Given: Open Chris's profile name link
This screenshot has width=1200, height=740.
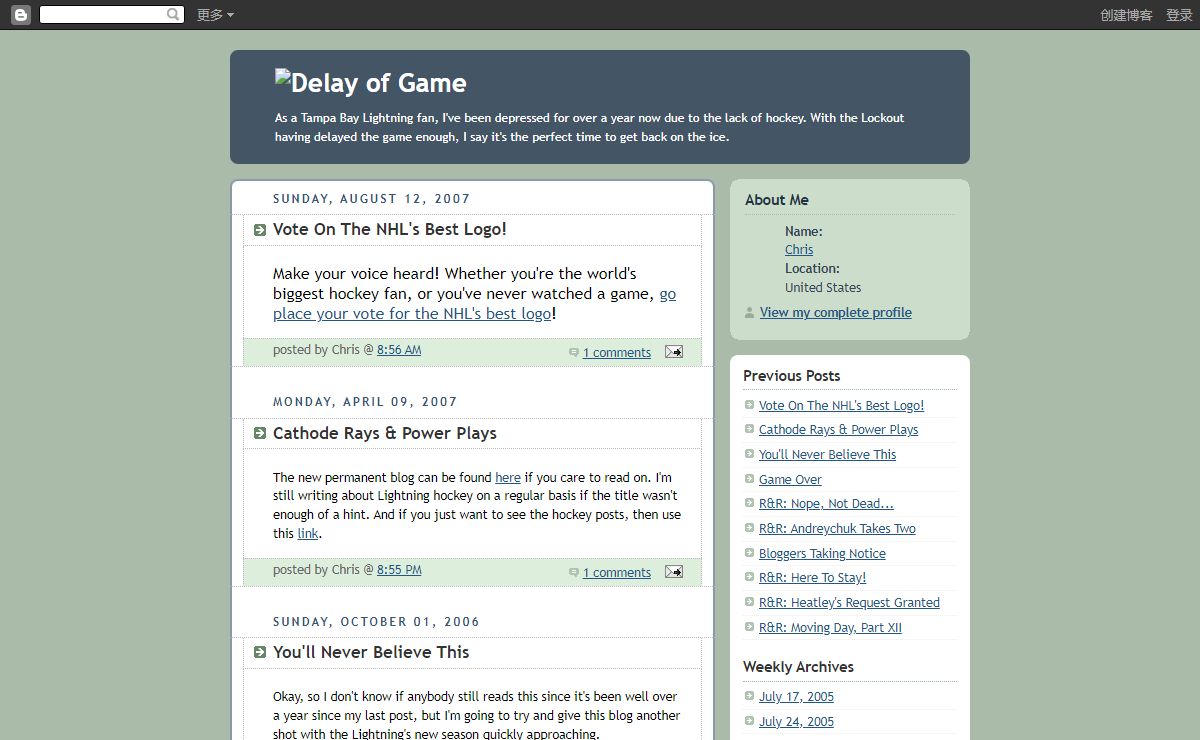Looking at the screenshot, I should click(x=799, y=250).
